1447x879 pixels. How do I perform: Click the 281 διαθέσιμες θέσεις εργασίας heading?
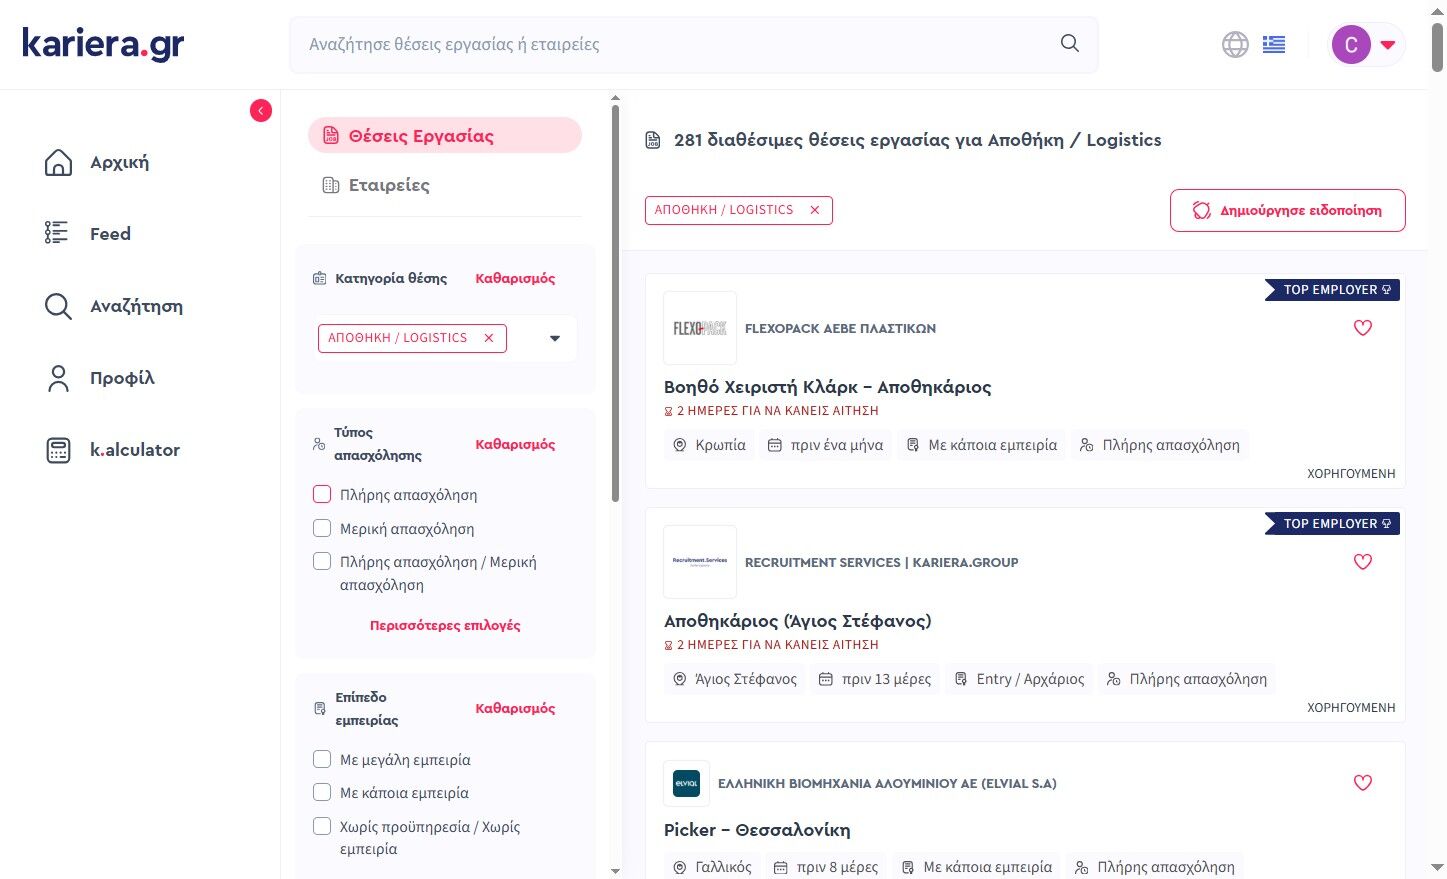coord(917,140)
